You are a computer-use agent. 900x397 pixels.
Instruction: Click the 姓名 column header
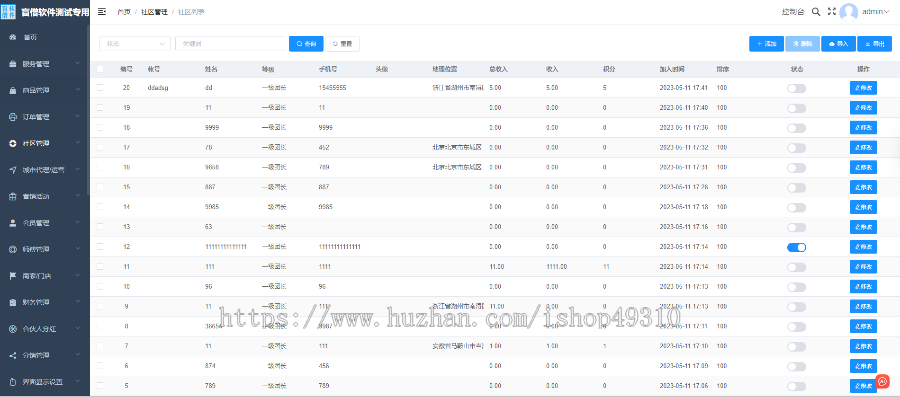211,69
